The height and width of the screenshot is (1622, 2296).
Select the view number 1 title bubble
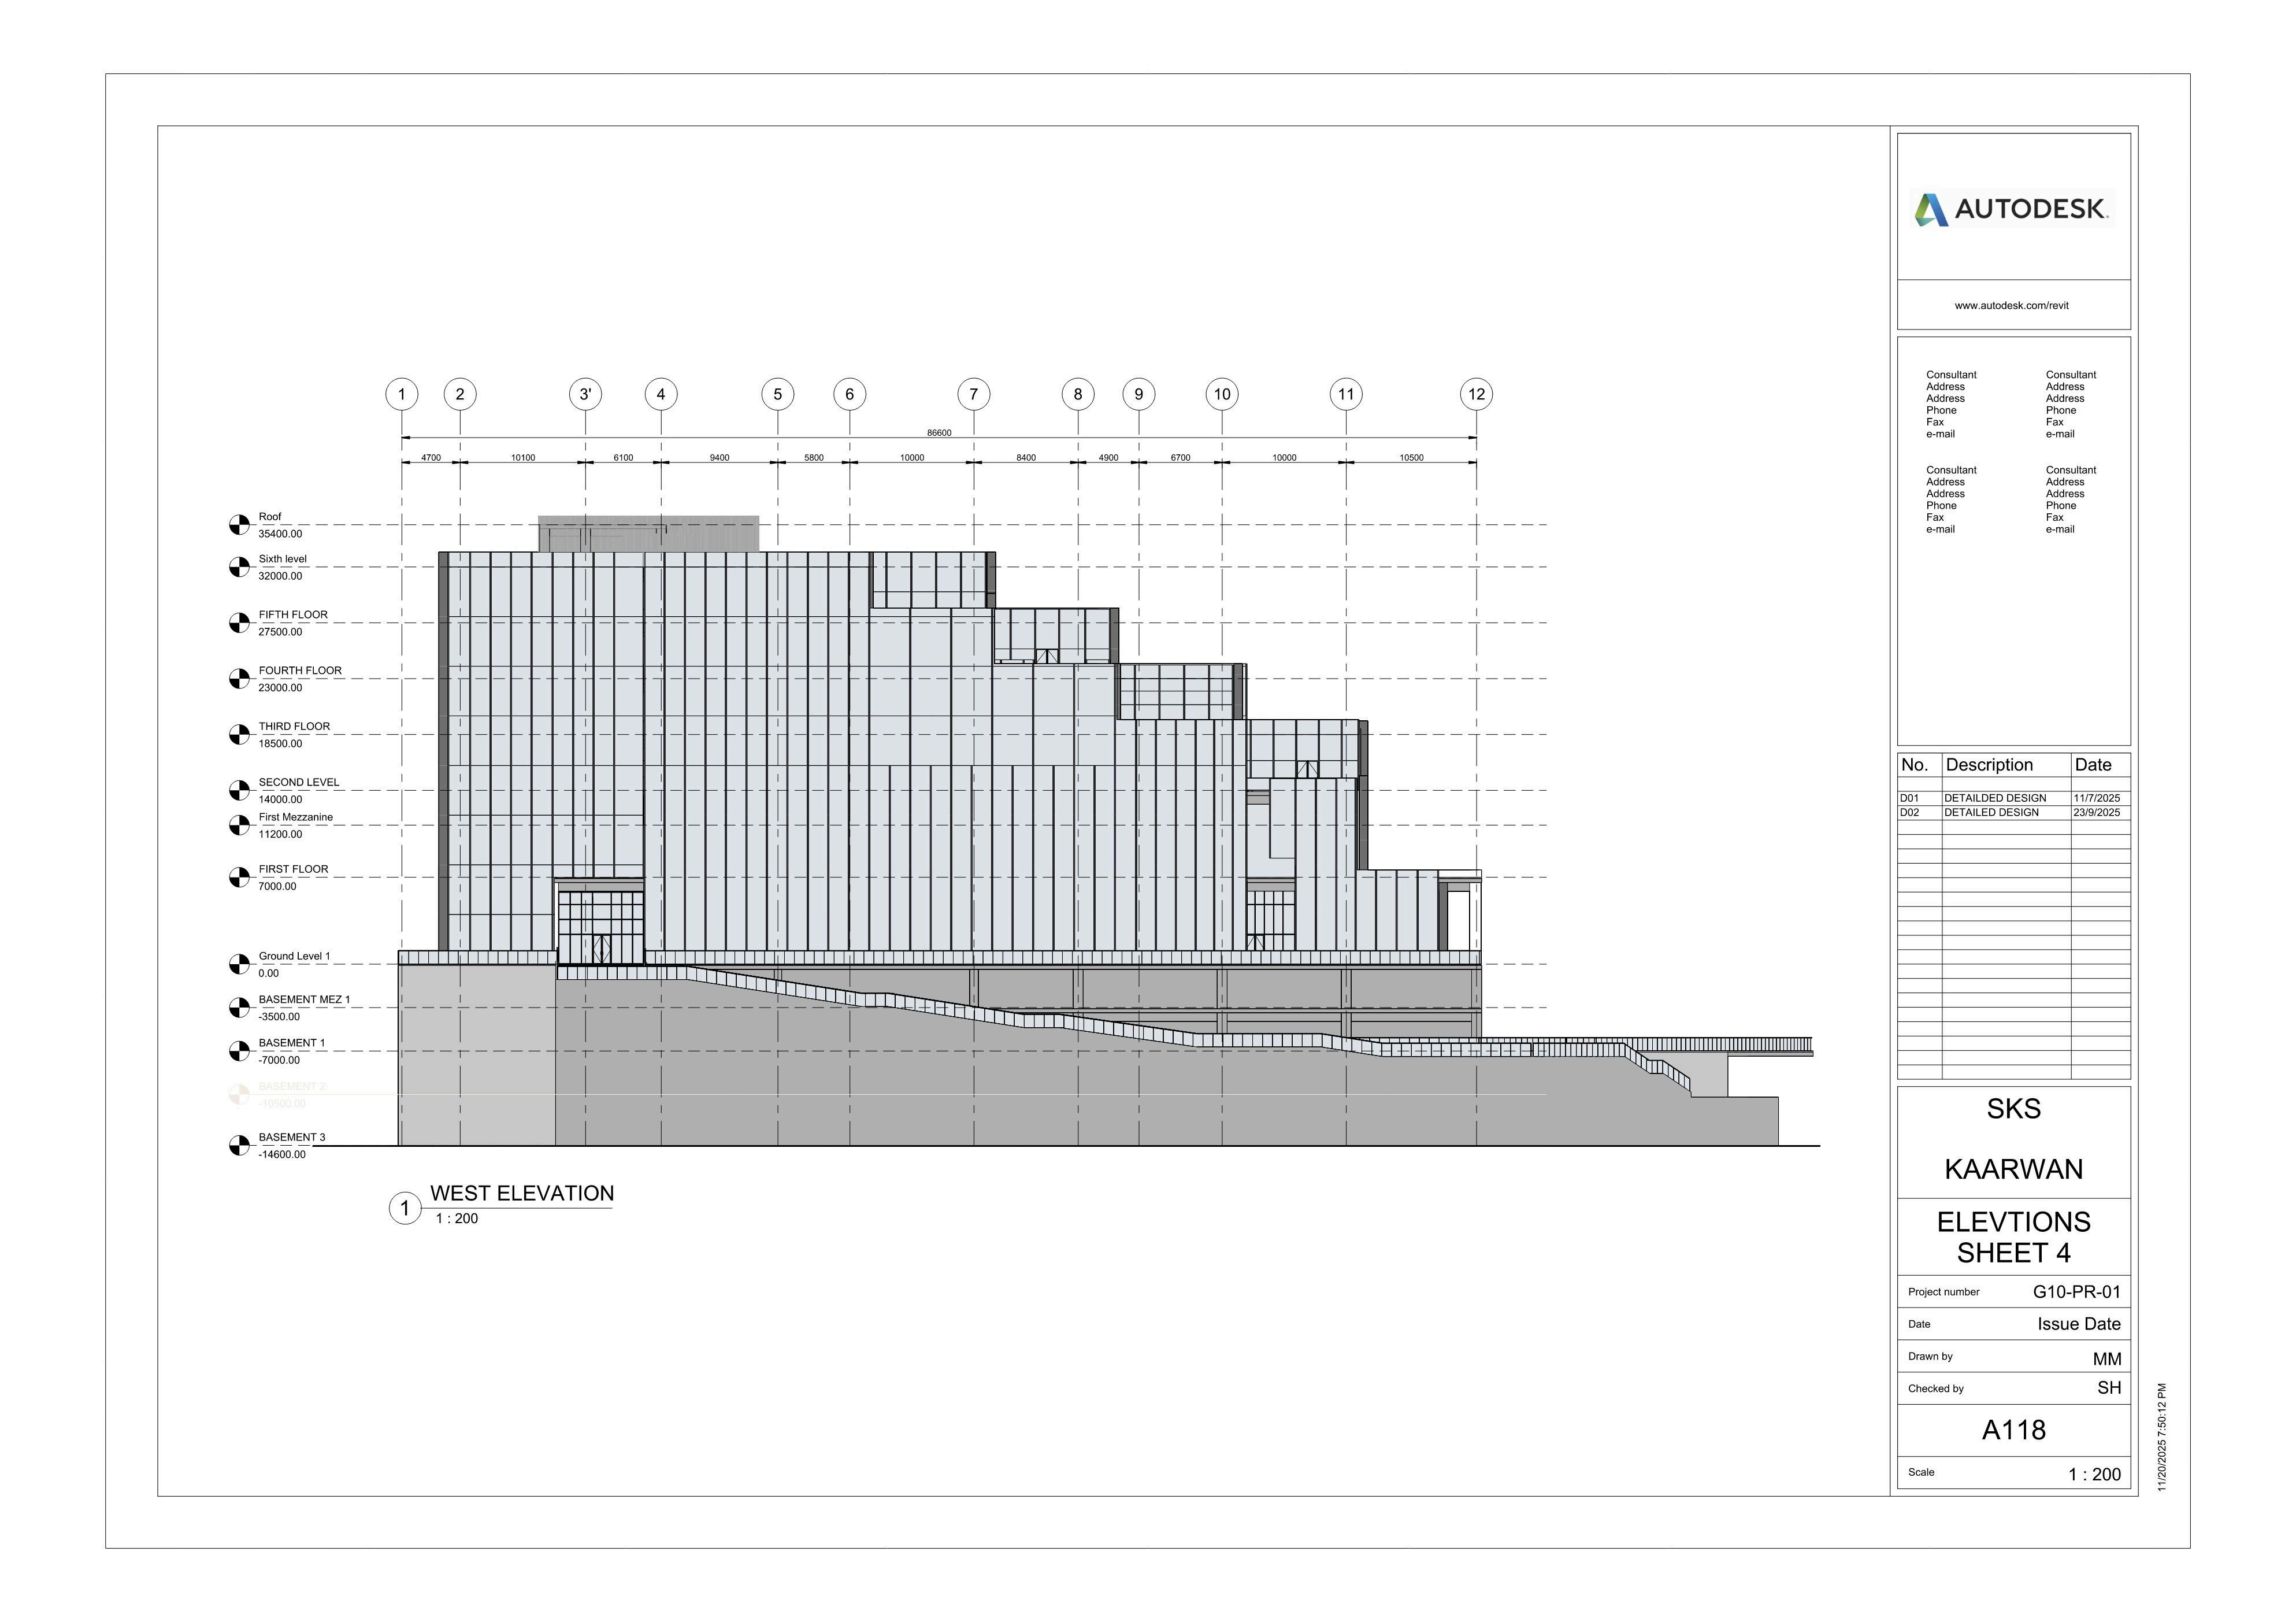(x=405, y=1209)
